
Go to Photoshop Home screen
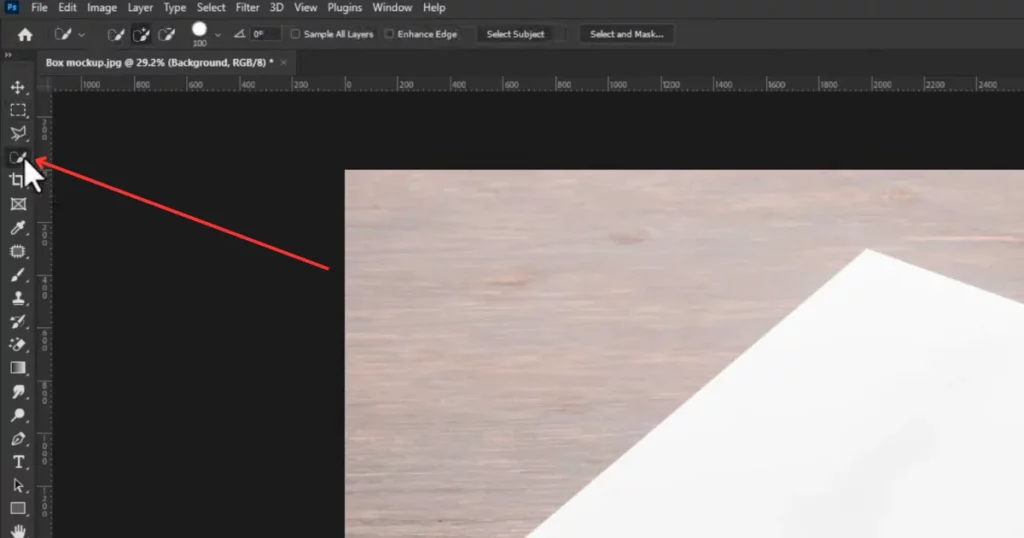[25, 35]
